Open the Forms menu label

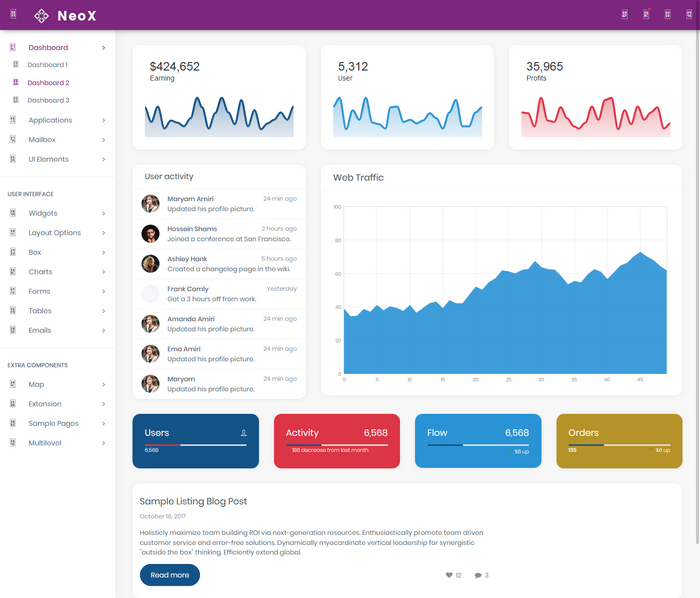(x=39, y=291)
